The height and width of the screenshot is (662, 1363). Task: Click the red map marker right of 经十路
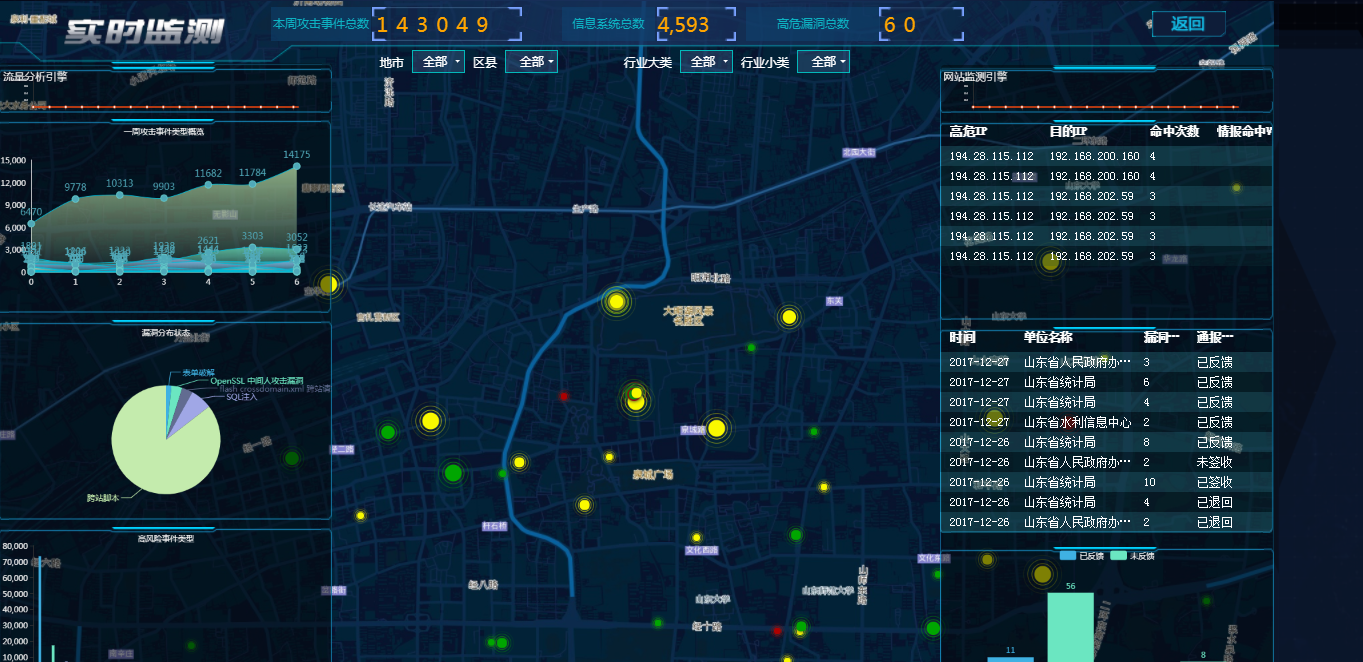point(777,631)
